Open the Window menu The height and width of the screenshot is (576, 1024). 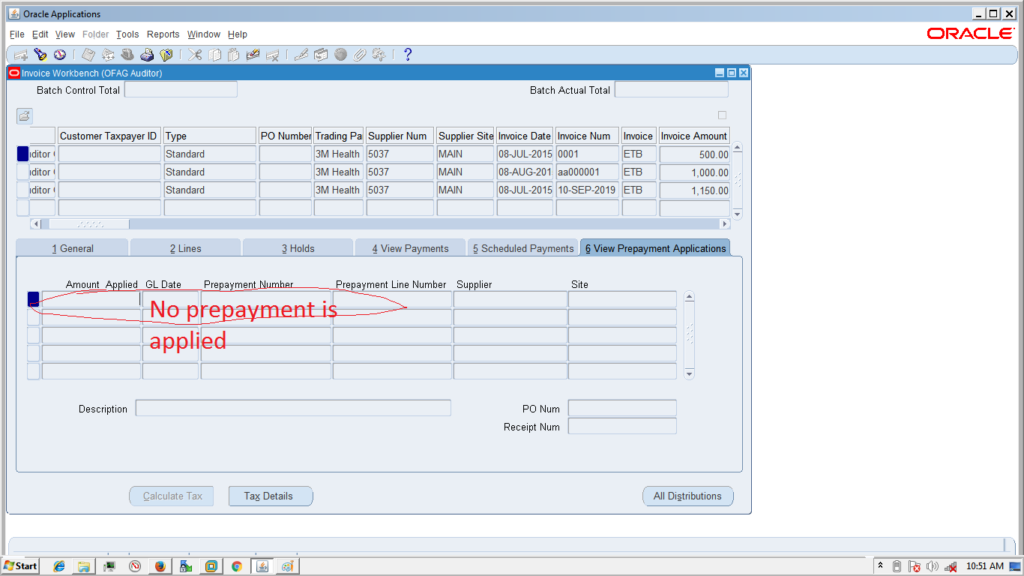204,34
